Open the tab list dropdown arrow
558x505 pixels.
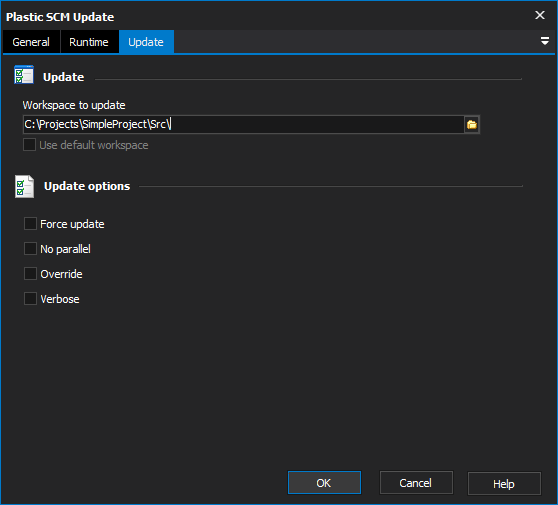tap(544, 41)
